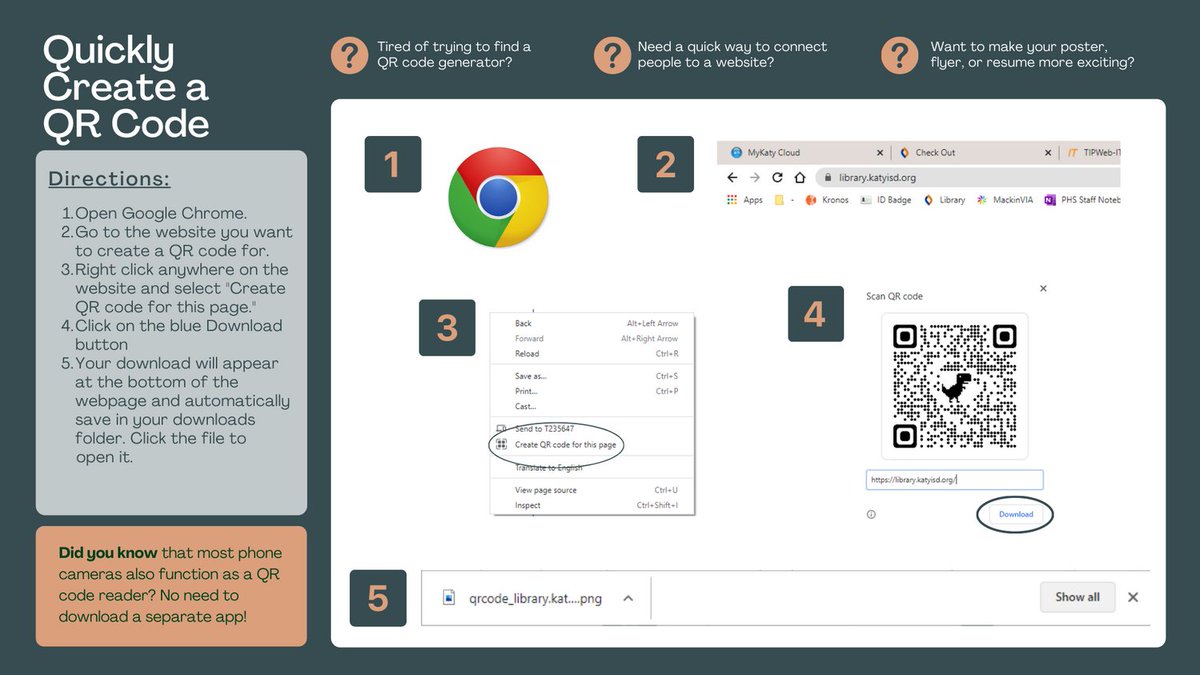This screenshot has height=675, width=1200.
Task: Click the 'Quickly Create a QR Code' title
Action: click(126, 87)
